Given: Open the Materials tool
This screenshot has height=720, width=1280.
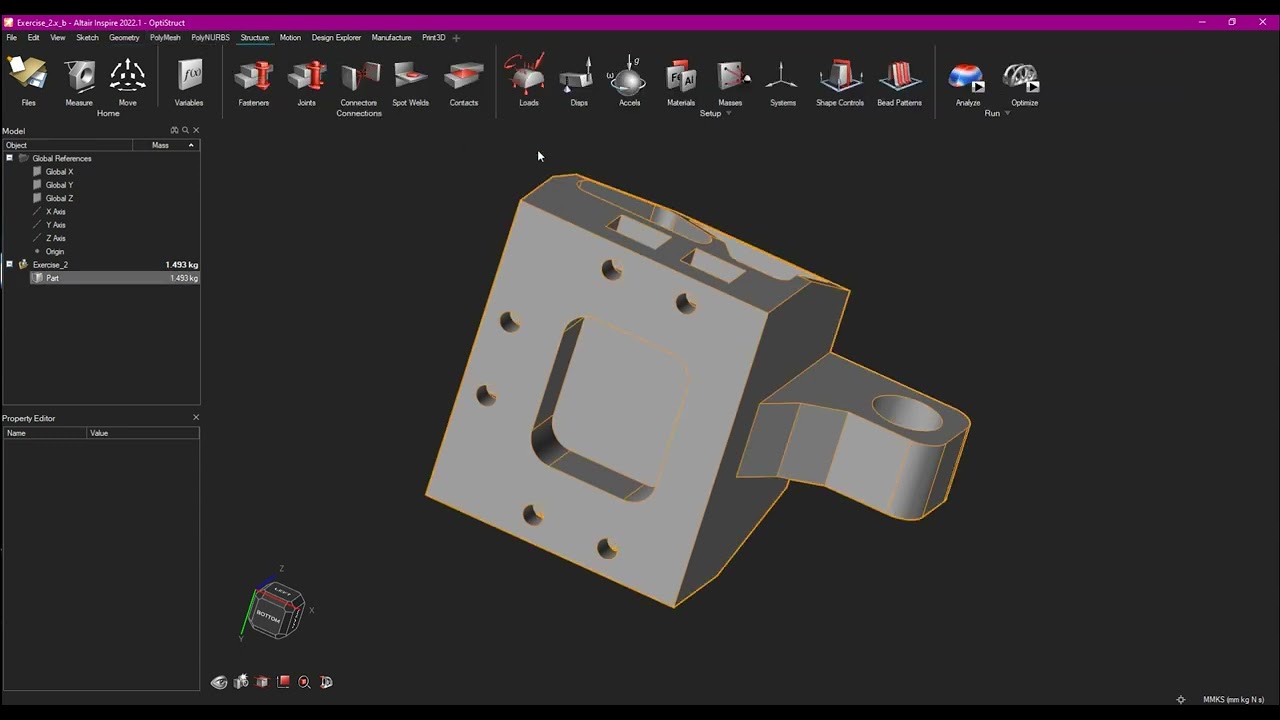Looking at the screenshot, I should point(681,82).
